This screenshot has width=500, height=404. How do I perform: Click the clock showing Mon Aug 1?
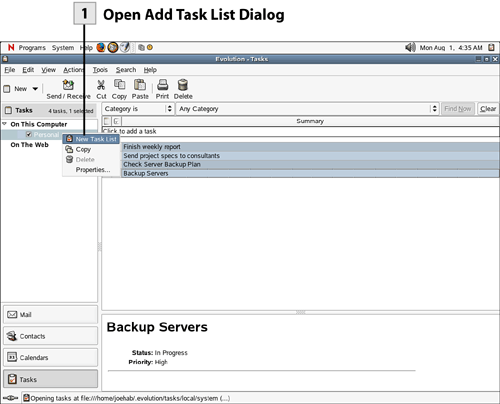[451, 48]
